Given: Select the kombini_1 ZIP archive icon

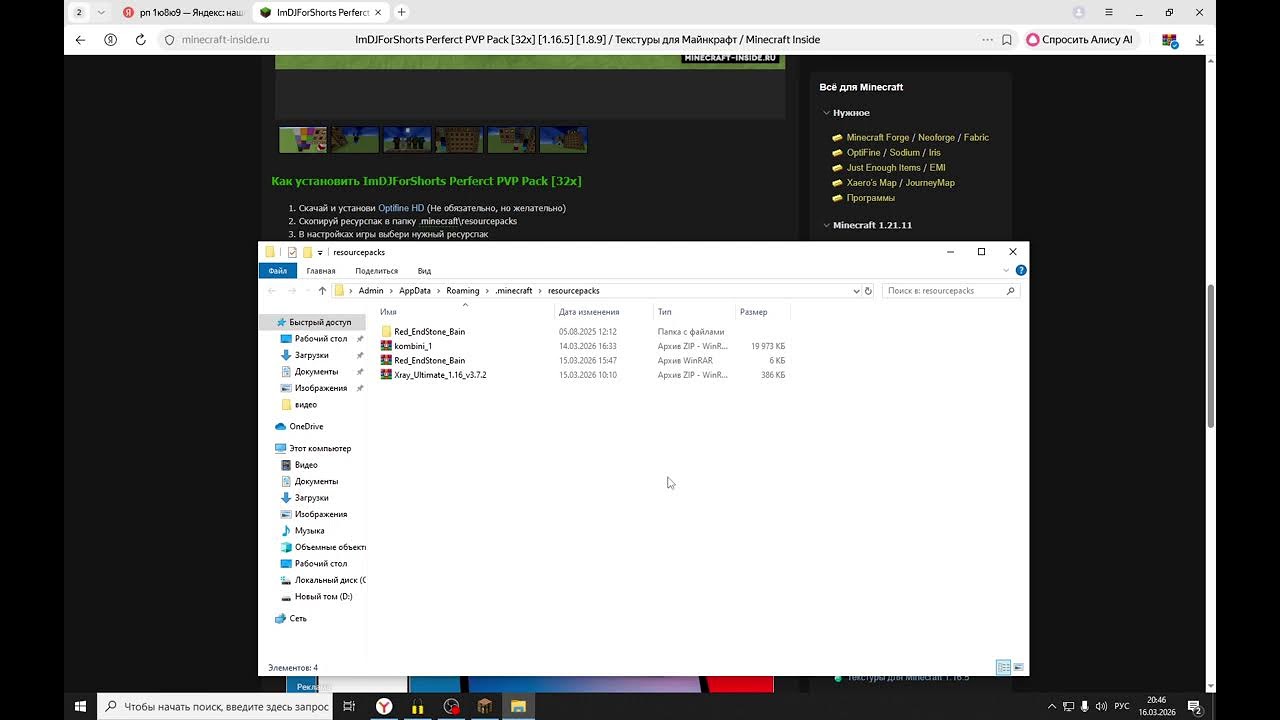Looking at the screenshot, I should click(386, 346).
